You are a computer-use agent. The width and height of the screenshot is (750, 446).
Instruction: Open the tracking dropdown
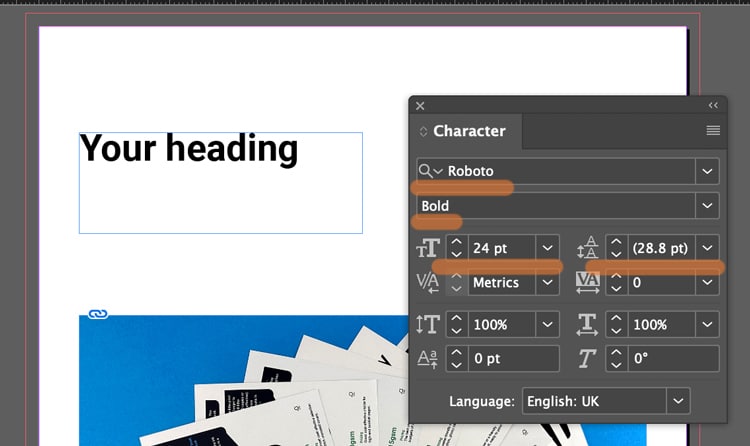(707, 282)
